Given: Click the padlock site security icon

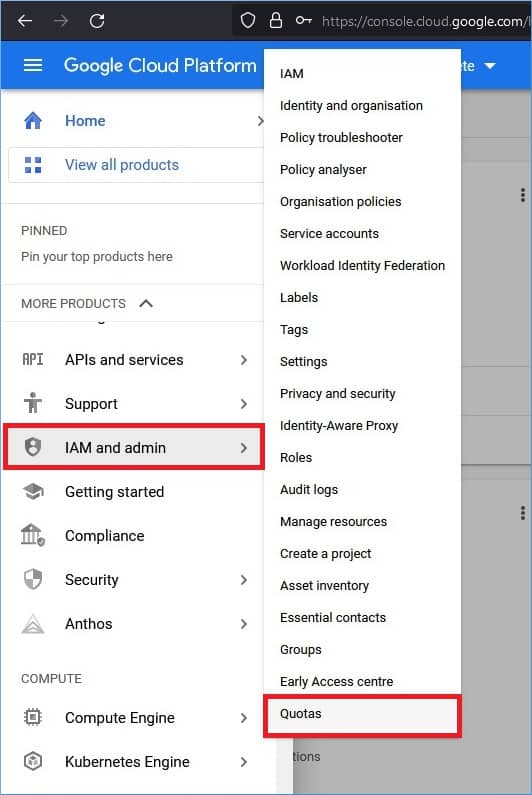Looking at the screenshot, I should tap(276, 20).
